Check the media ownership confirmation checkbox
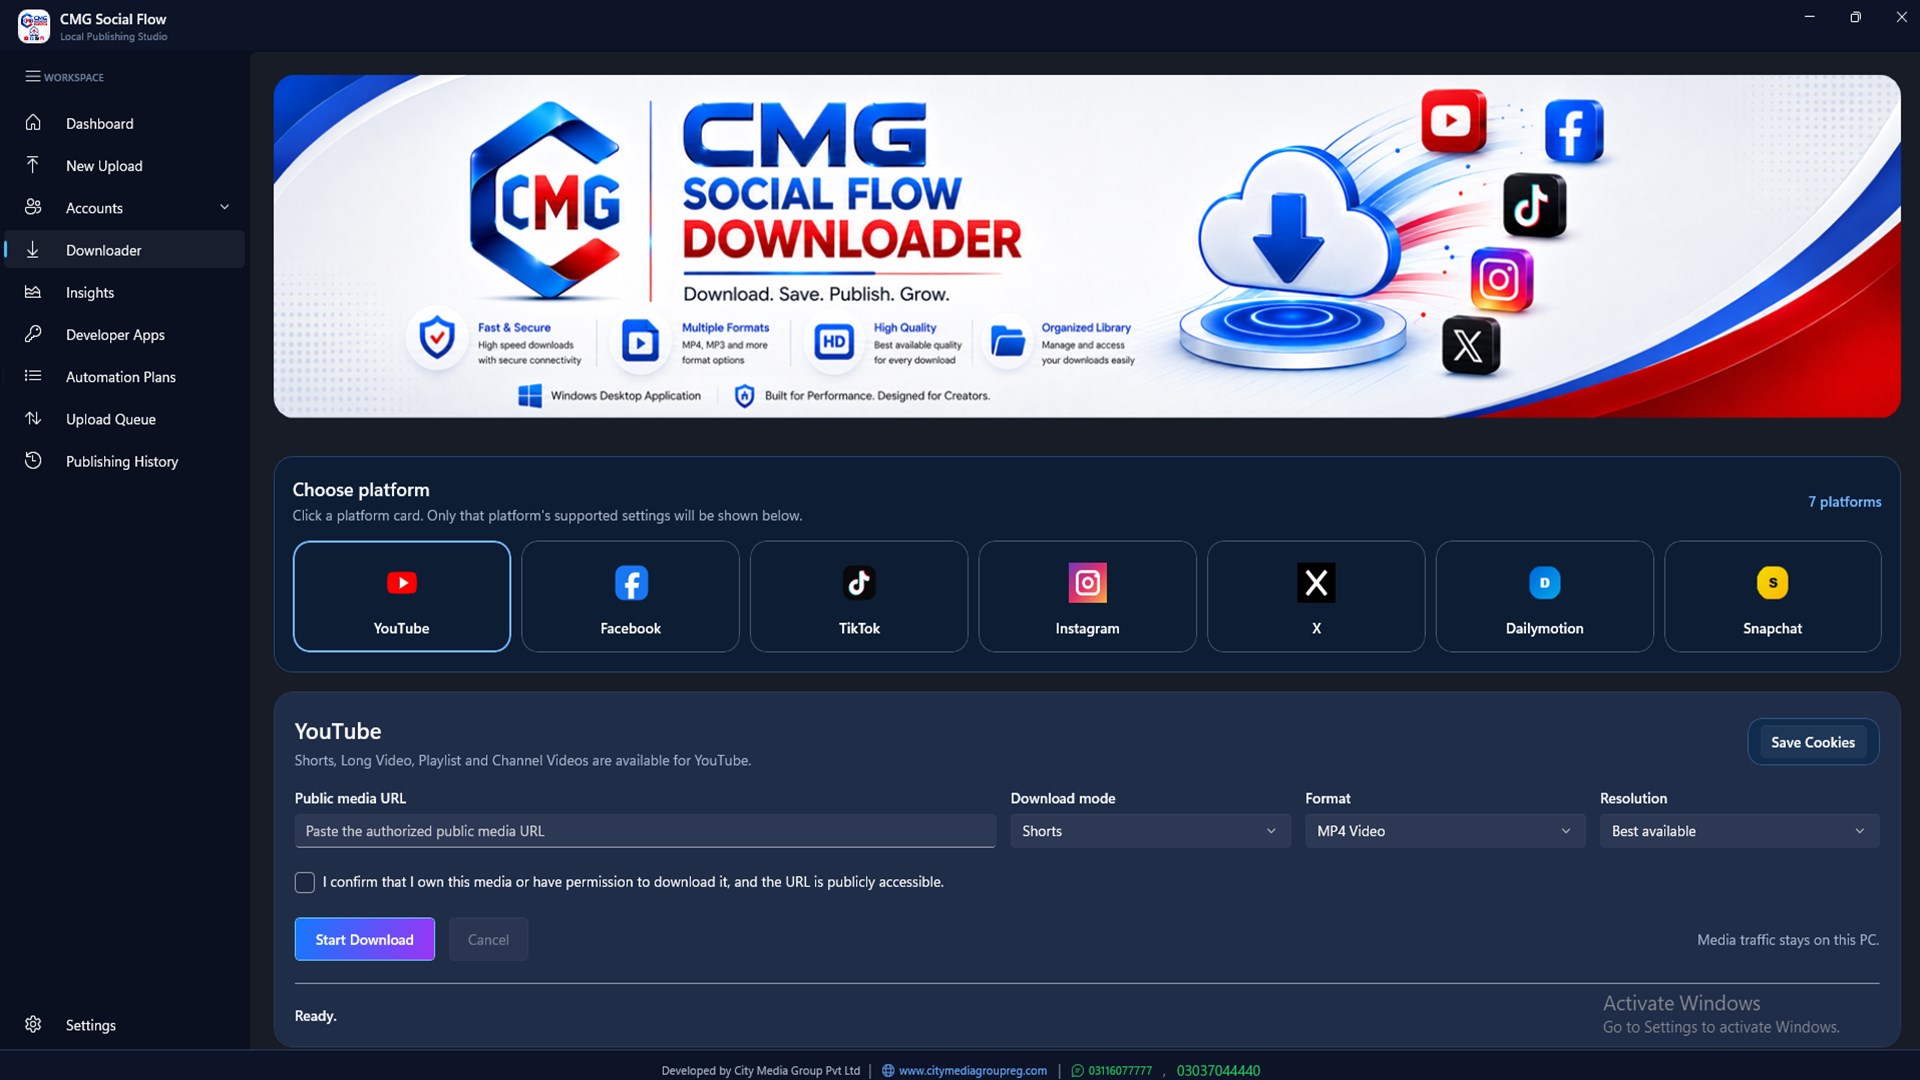 pos(305,882)
